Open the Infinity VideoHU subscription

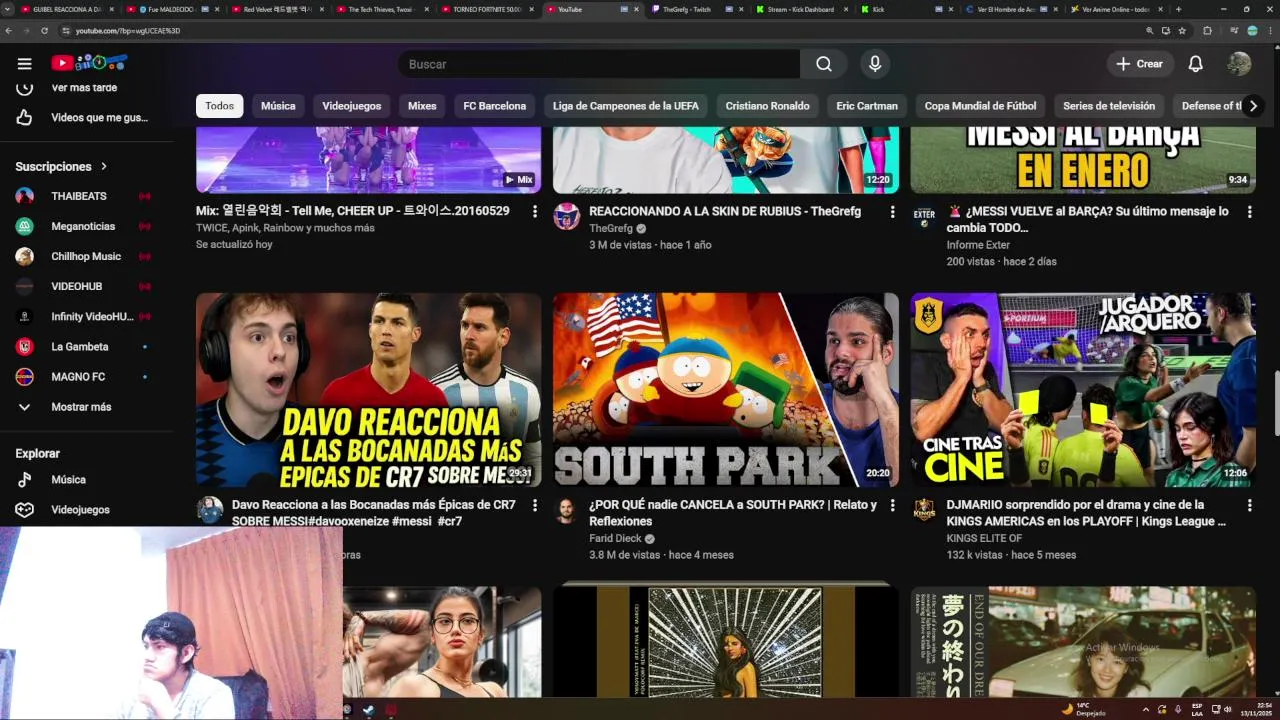(86, 316)
